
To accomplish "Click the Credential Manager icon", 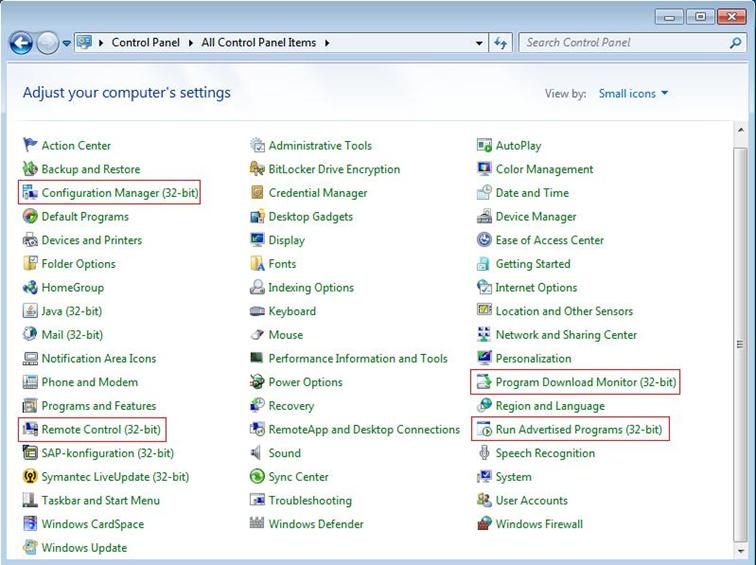I will tap(257, 192).
